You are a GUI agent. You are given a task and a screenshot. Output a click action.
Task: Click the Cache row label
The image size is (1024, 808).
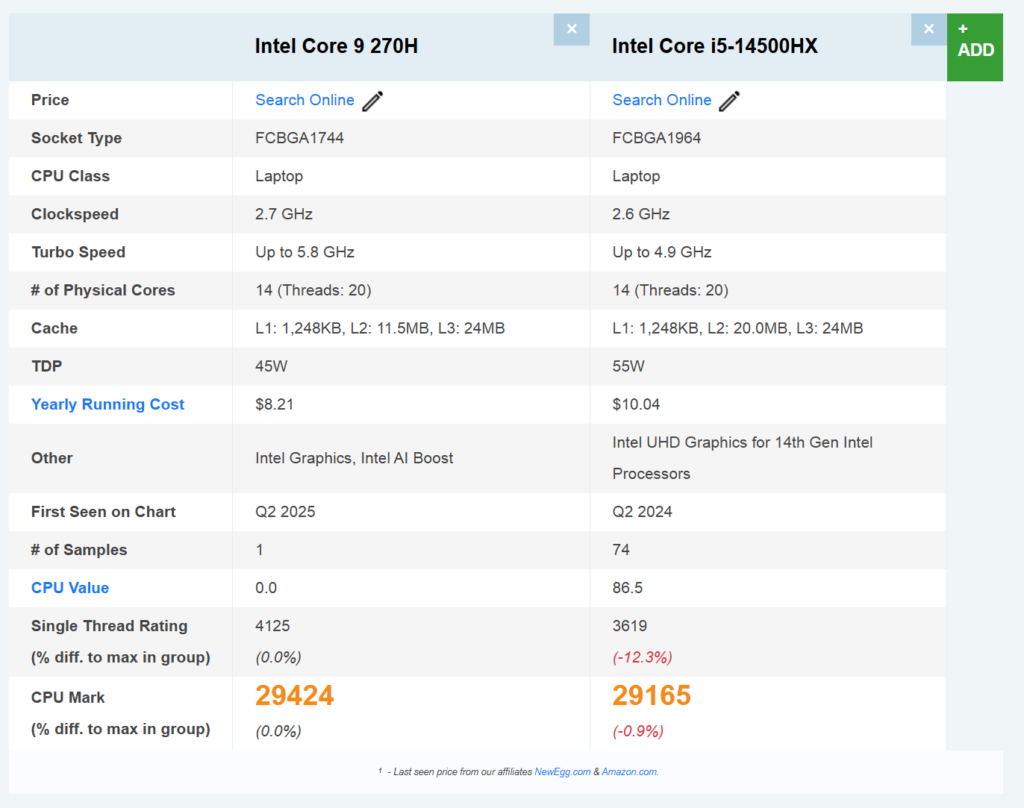54,329
